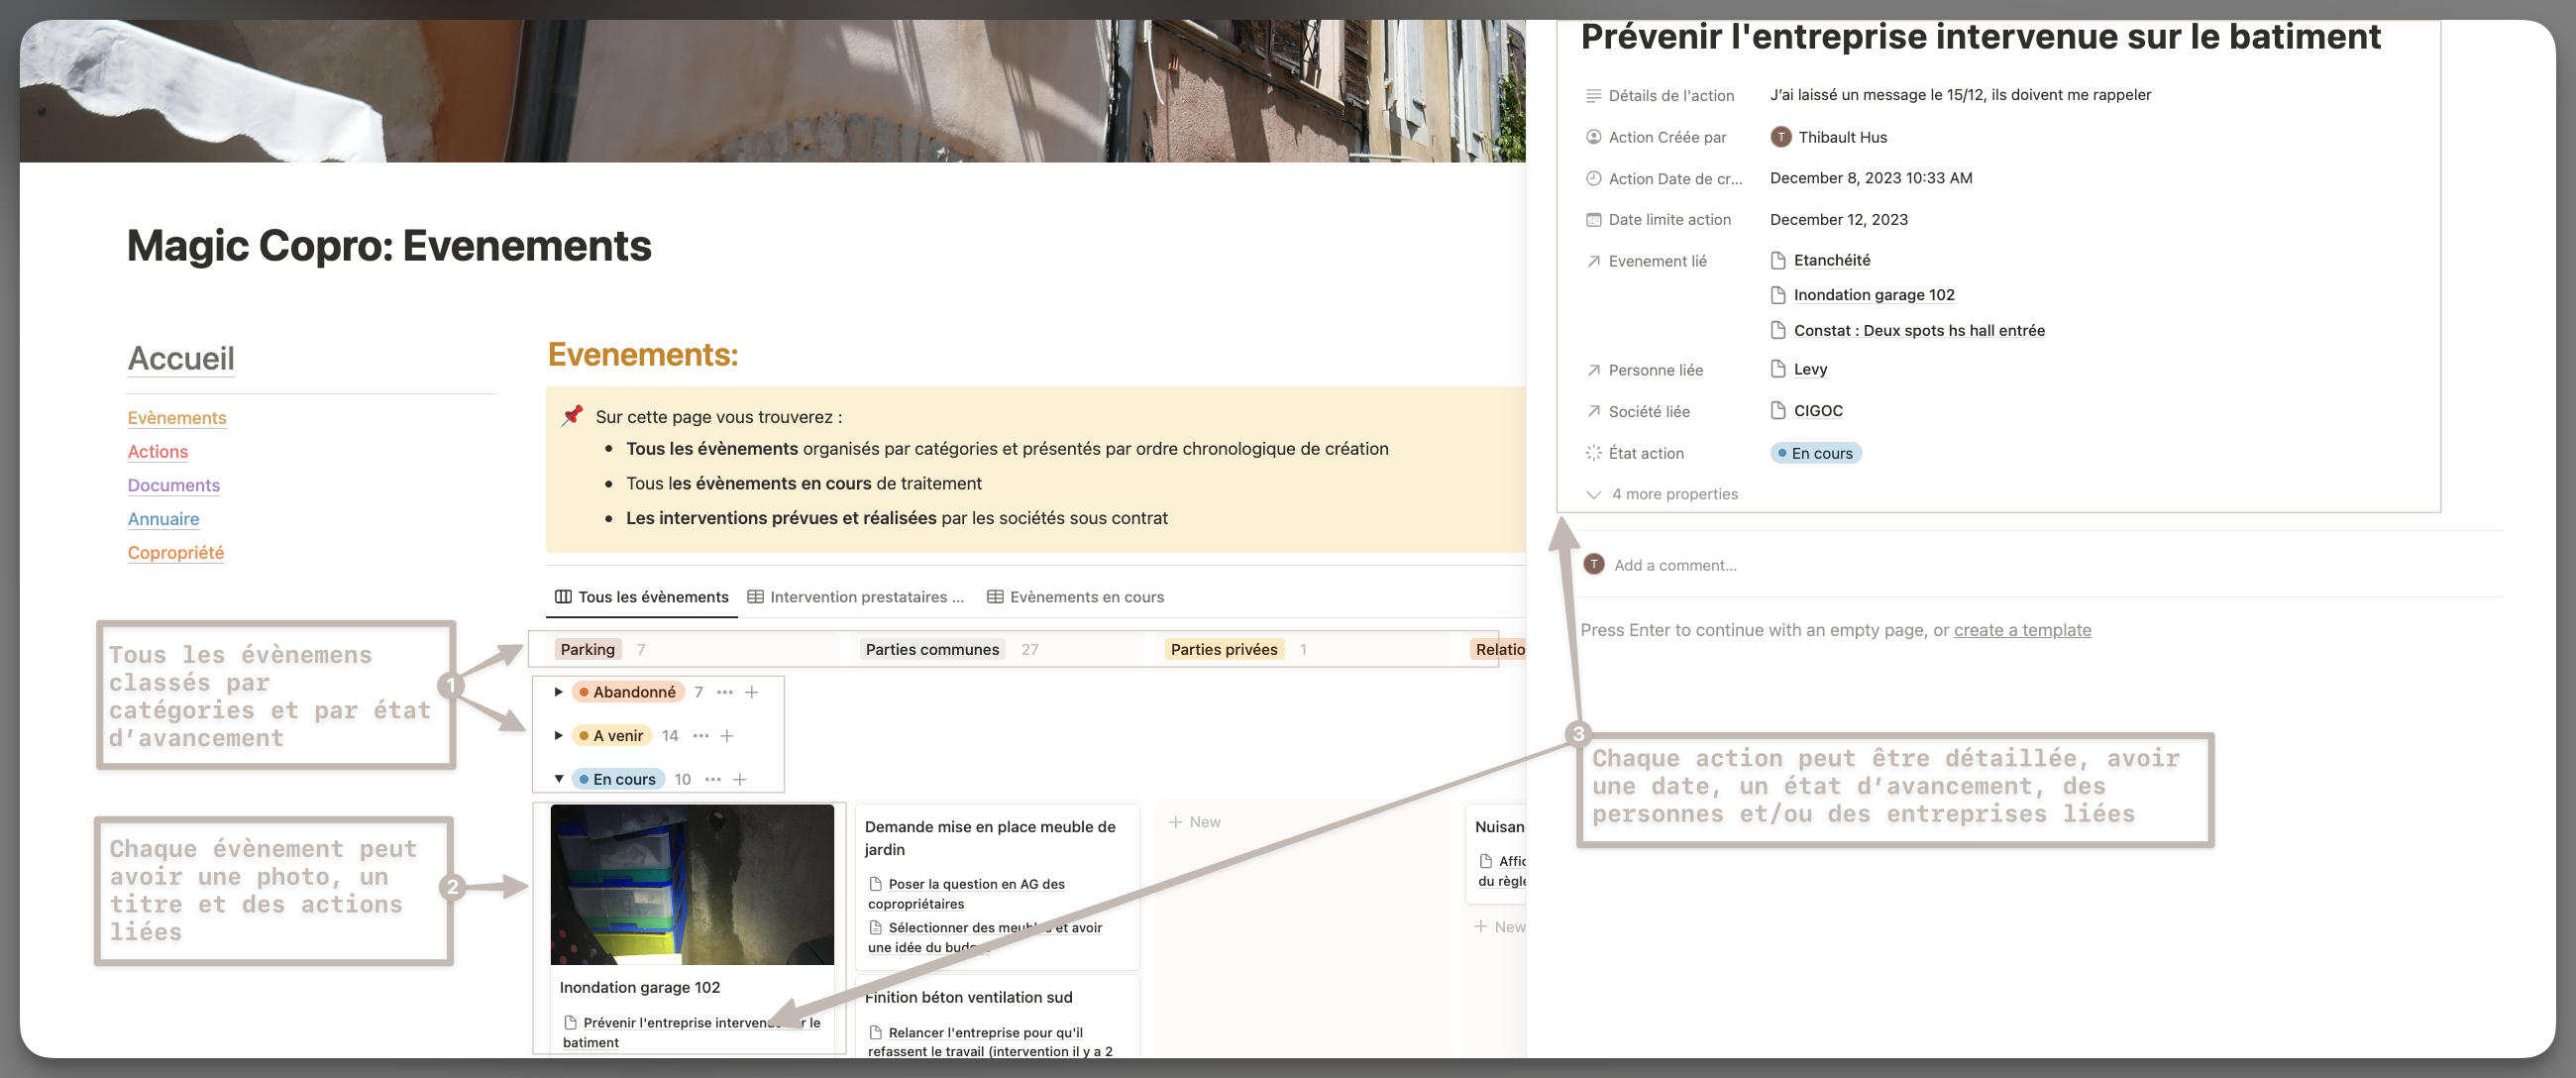Image resolution: width=2576 pixels, height=1078 pixels.
Task: Open the Etanchéité linked page icon
Action: [1778, 260]
